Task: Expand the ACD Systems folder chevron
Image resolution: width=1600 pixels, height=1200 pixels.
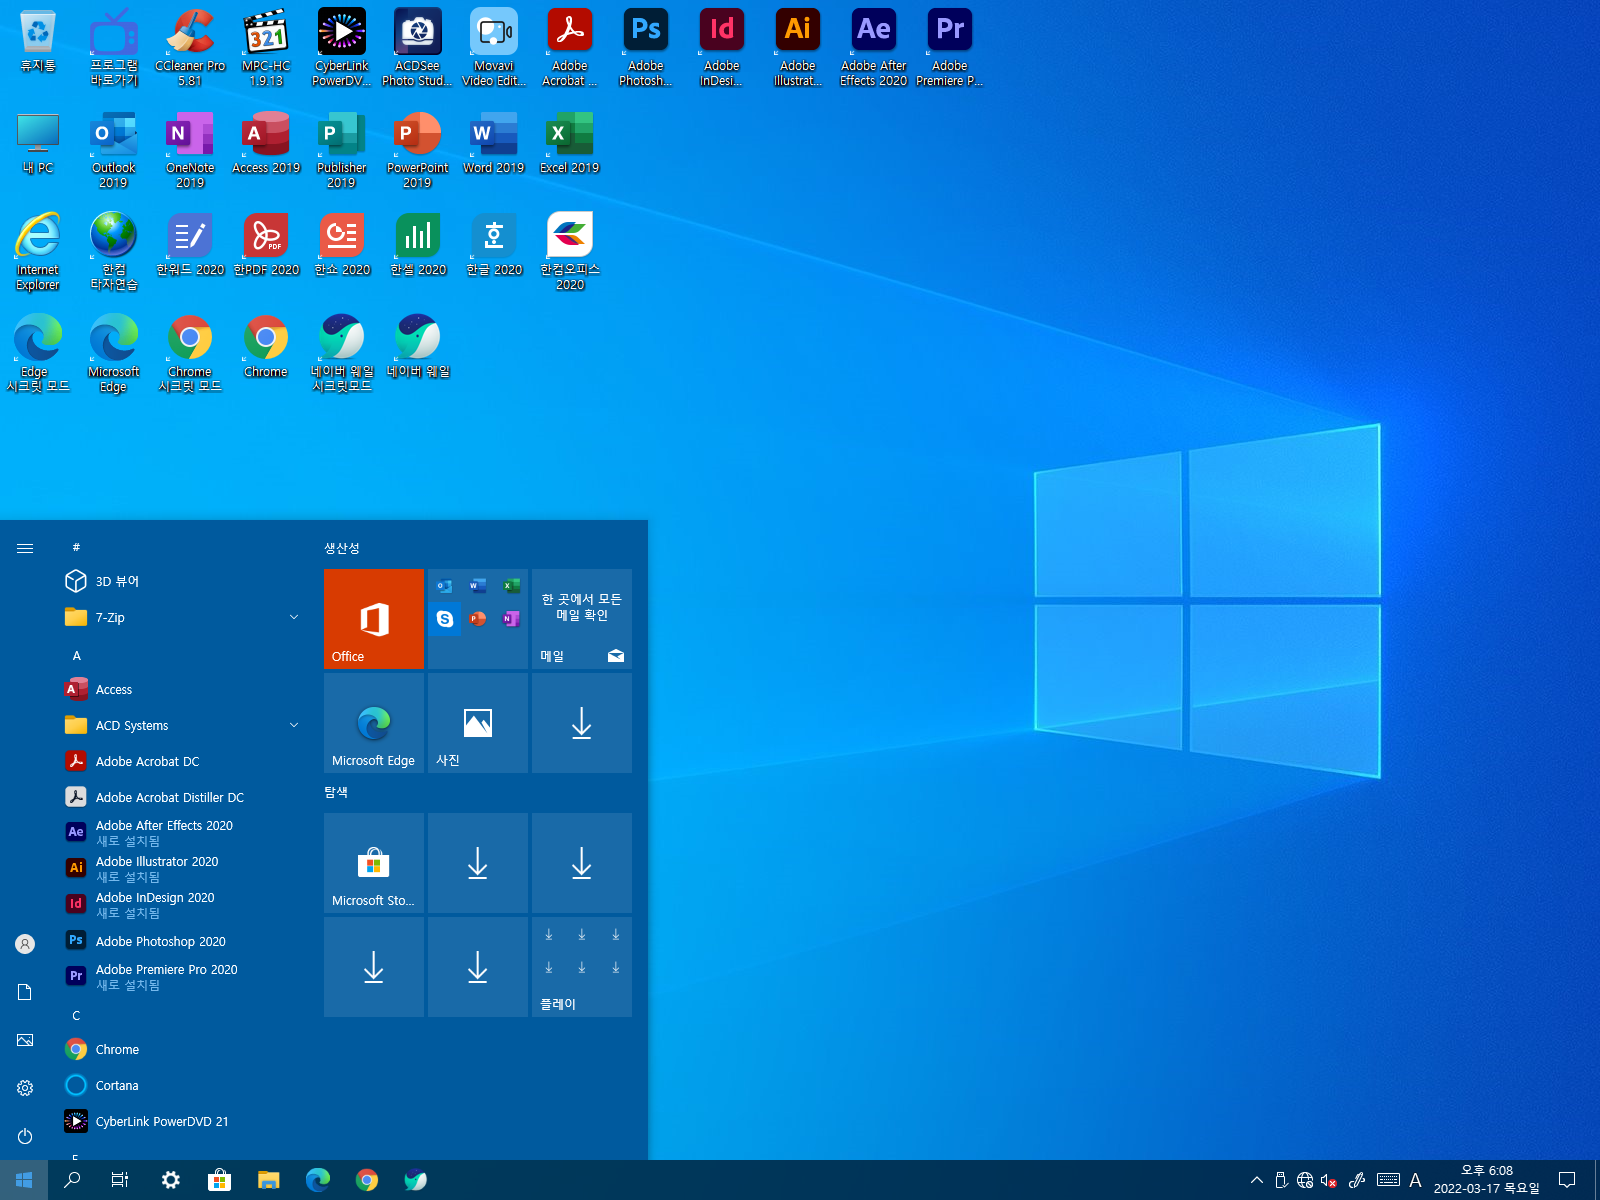Action: coord(294,725)
